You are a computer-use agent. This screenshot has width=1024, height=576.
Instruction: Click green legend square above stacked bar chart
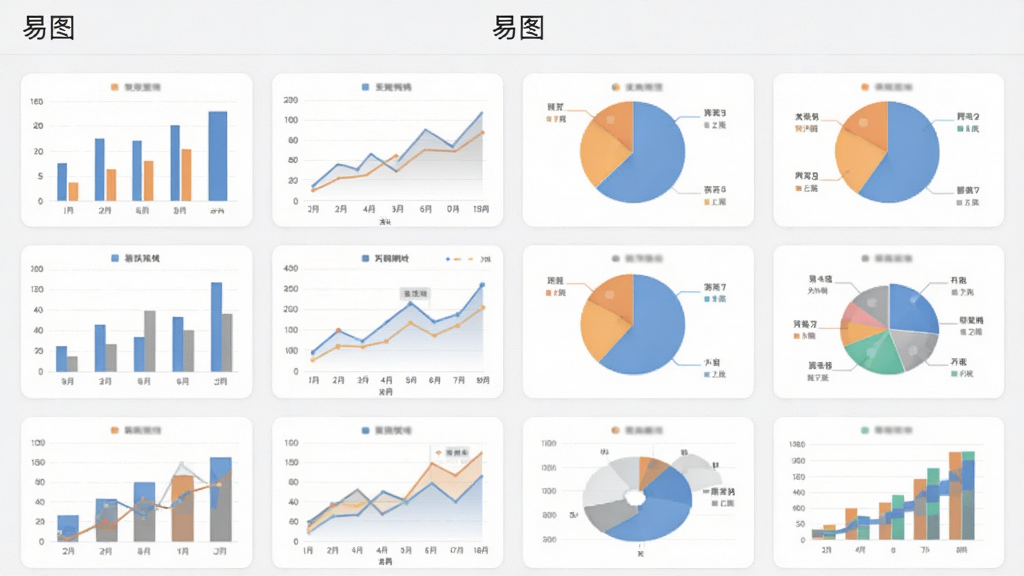[x=865, y=430]
